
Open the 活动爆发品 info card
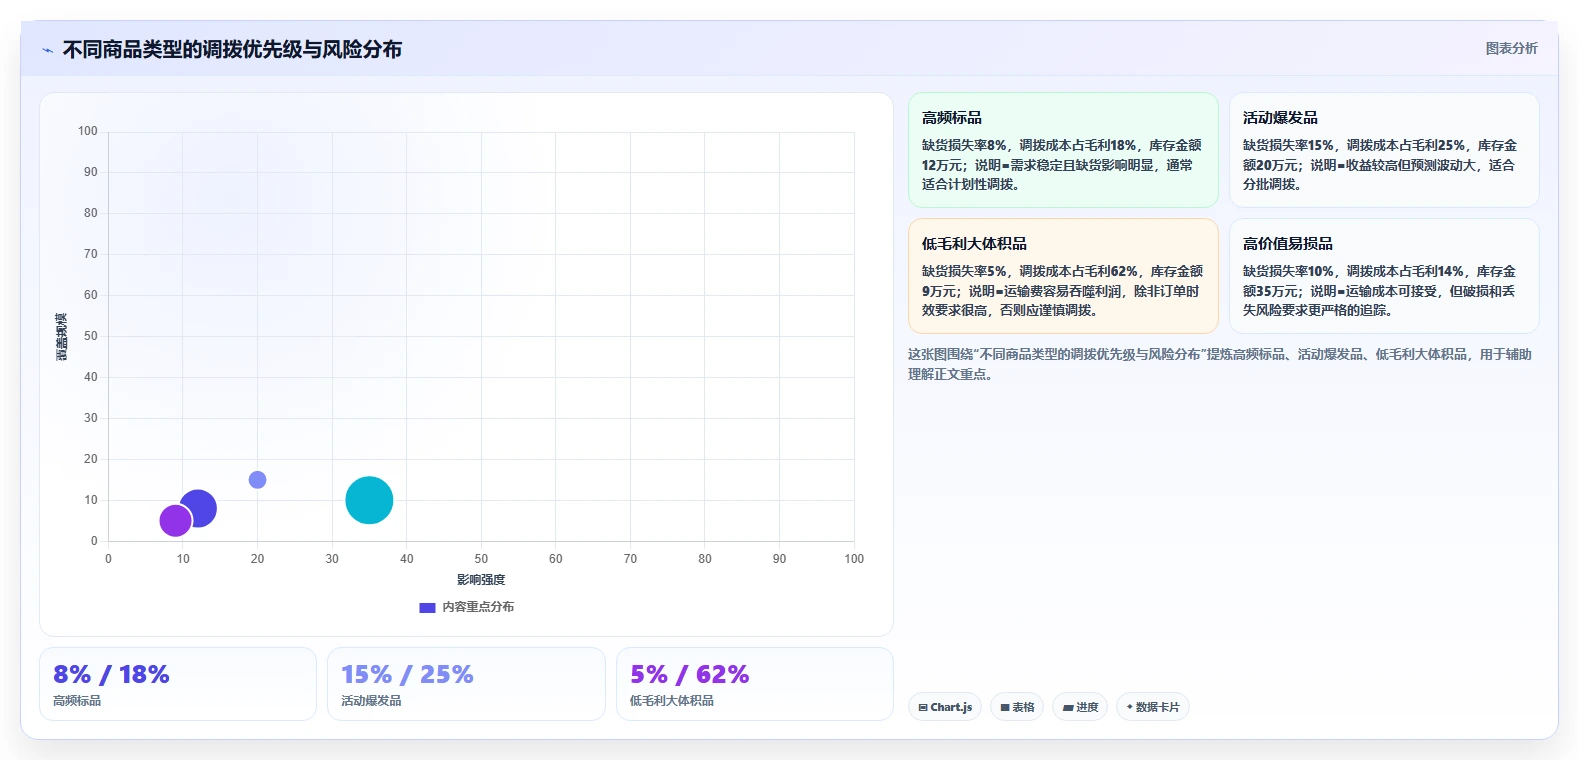tap(1384, 150)
